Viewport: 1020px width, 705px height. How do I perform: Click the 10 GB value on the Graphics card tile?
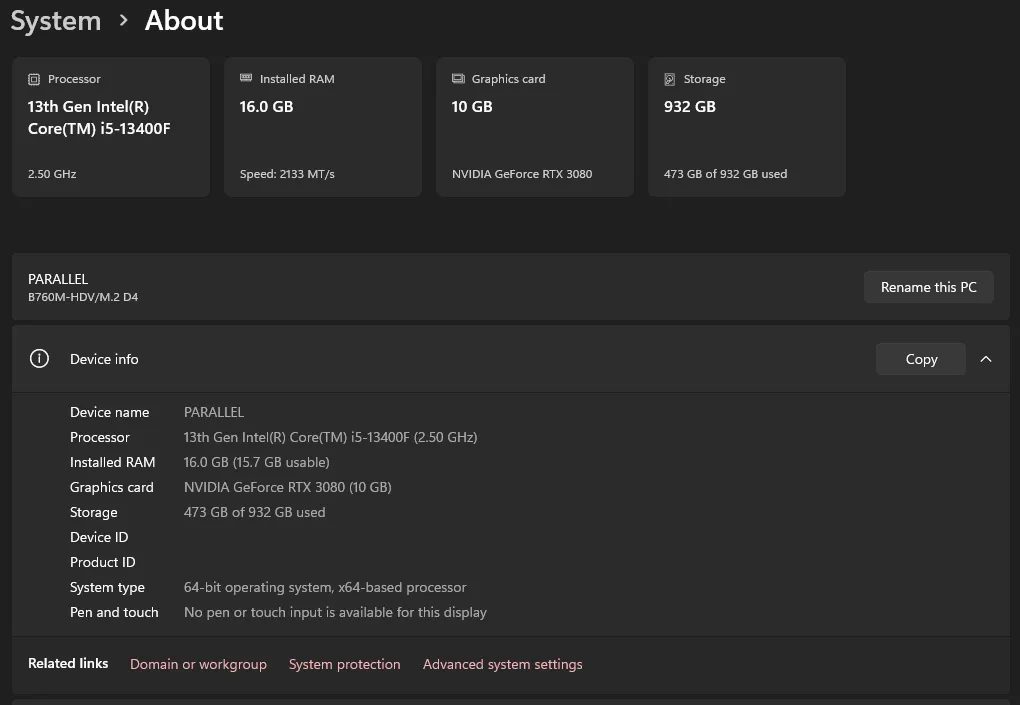point(472,107)
